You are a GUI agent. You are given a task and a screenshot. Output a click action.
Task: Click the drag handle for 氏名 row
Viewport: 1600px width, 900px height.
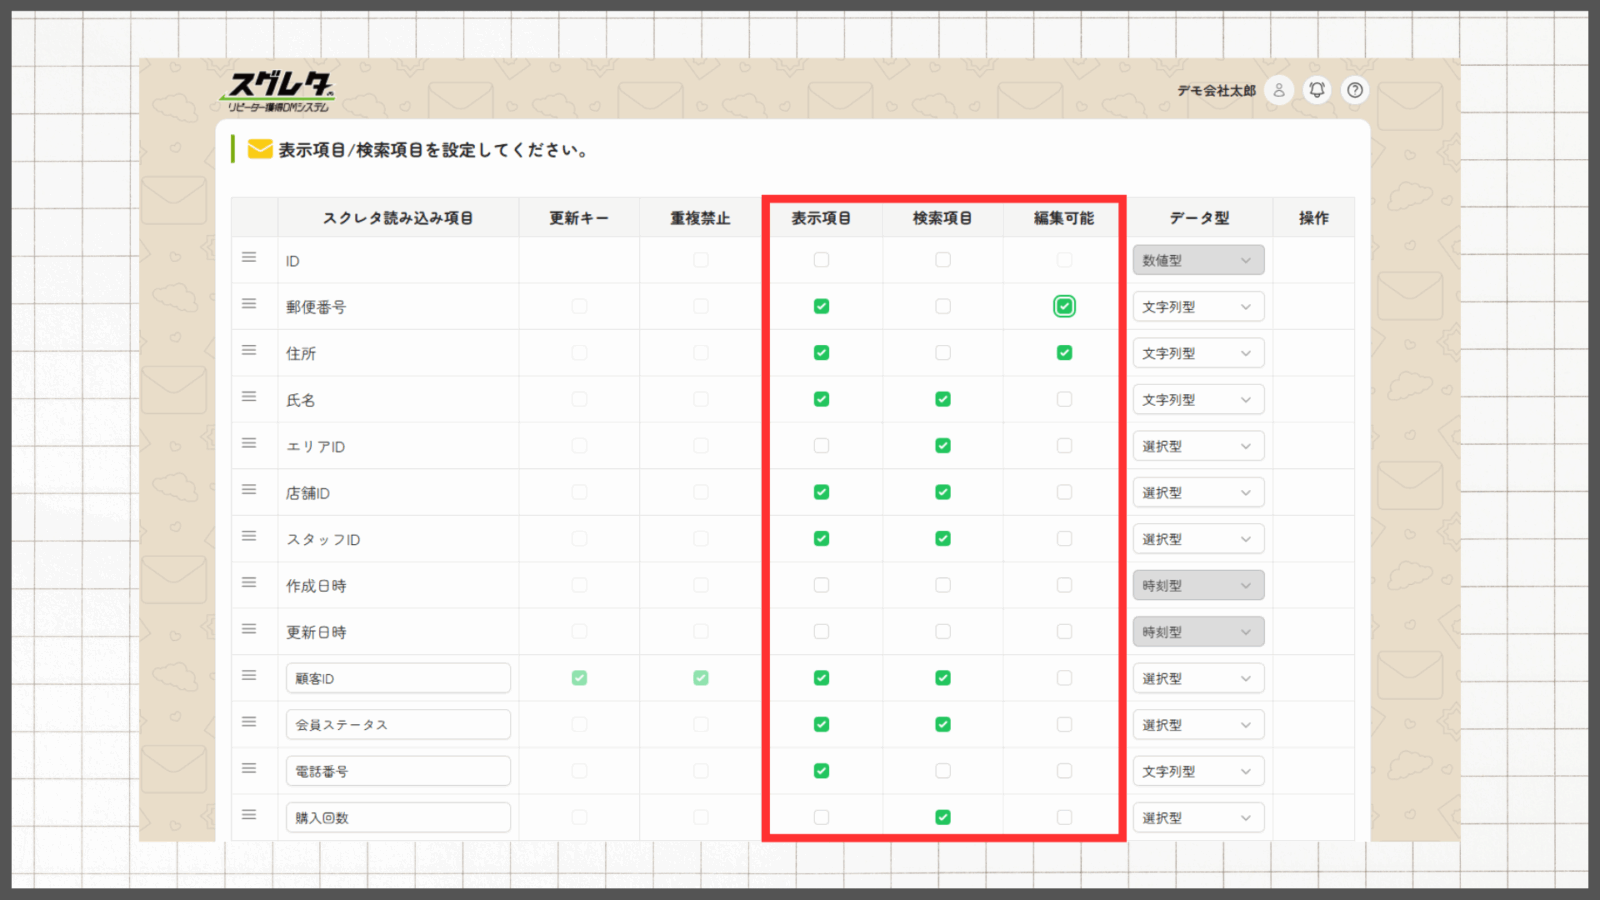[249, 397]
